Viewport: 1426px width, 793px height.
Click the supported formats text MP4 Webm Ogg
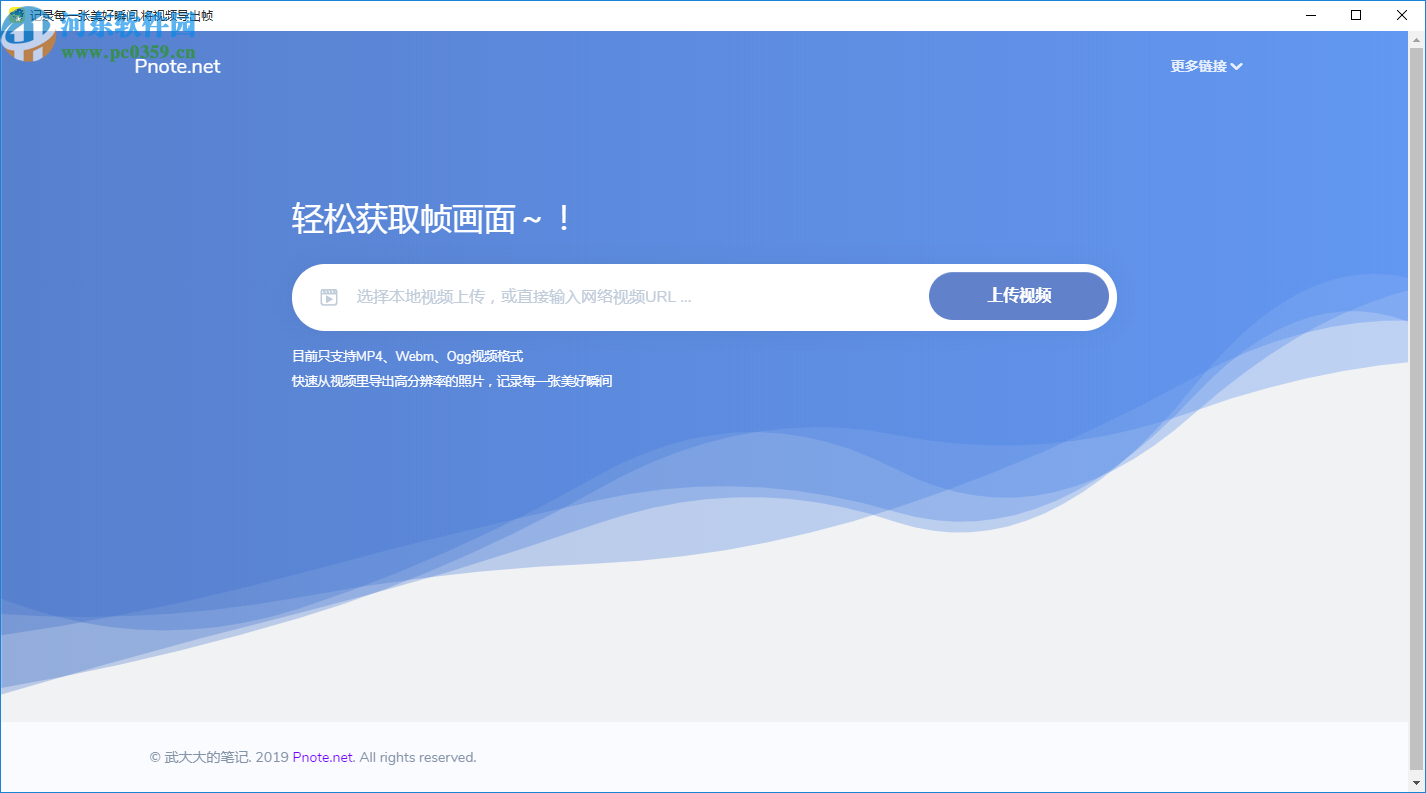pyautogui.click(x=407, y=356)
